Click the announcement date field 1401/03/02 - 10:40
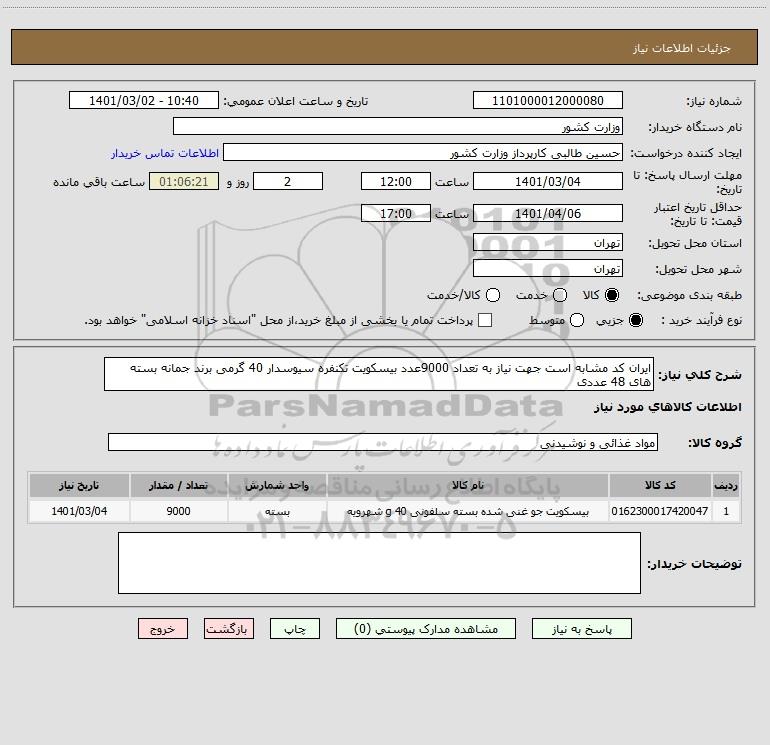 click(144, 100)
